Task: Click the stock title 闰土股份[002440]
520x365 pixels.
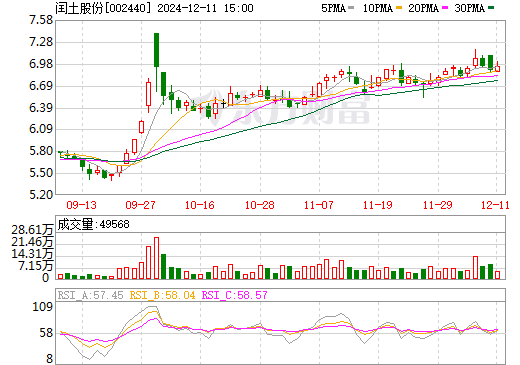Action: point(104,8)
